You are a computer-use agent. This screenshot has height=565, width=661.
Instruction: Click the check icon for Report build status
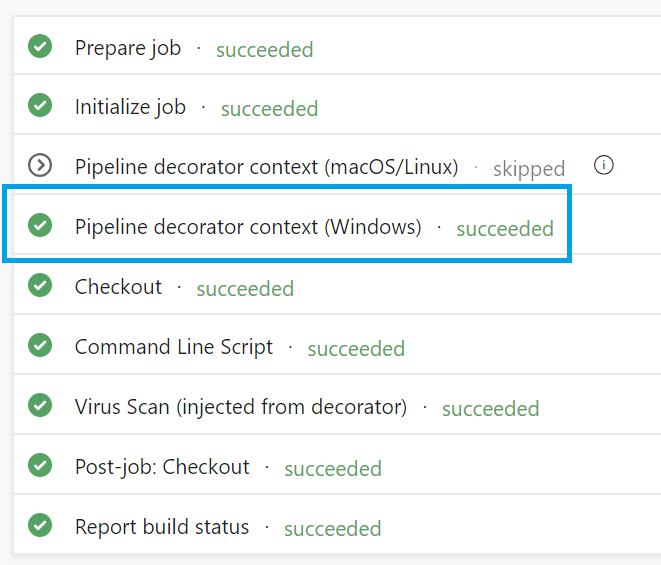pos(40,526)
